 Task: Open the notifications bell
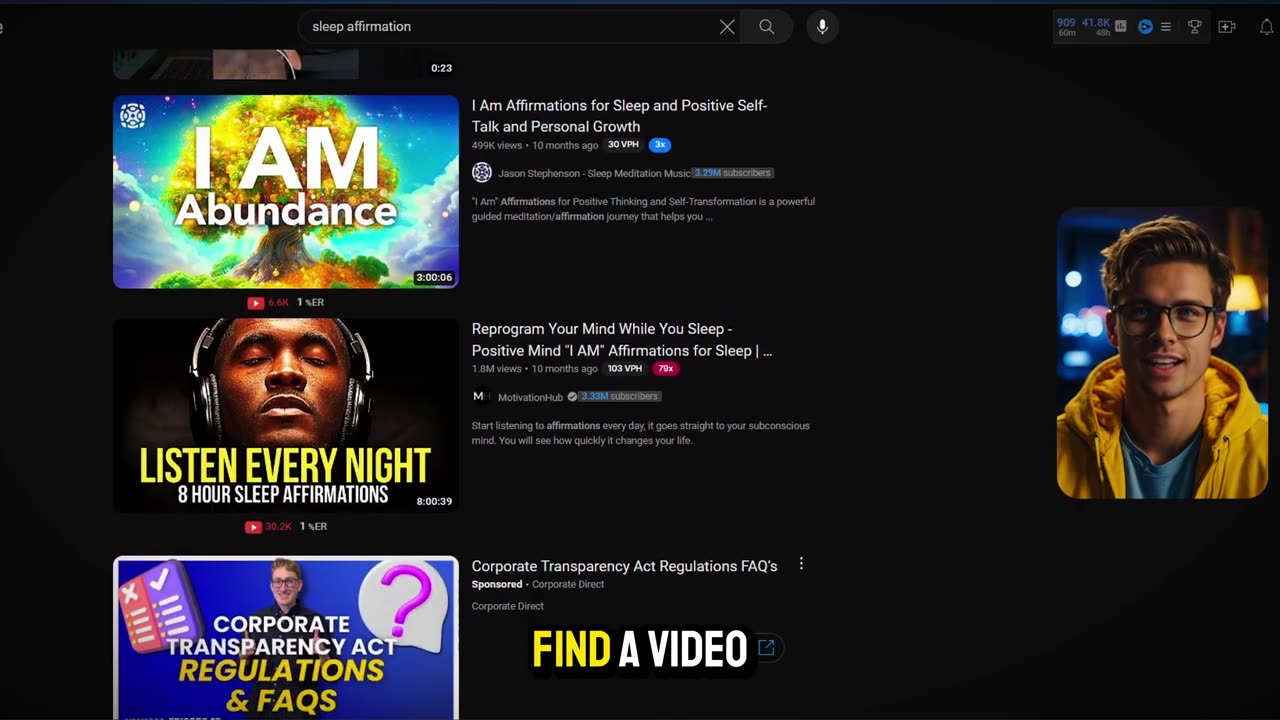pos(1267,27)
